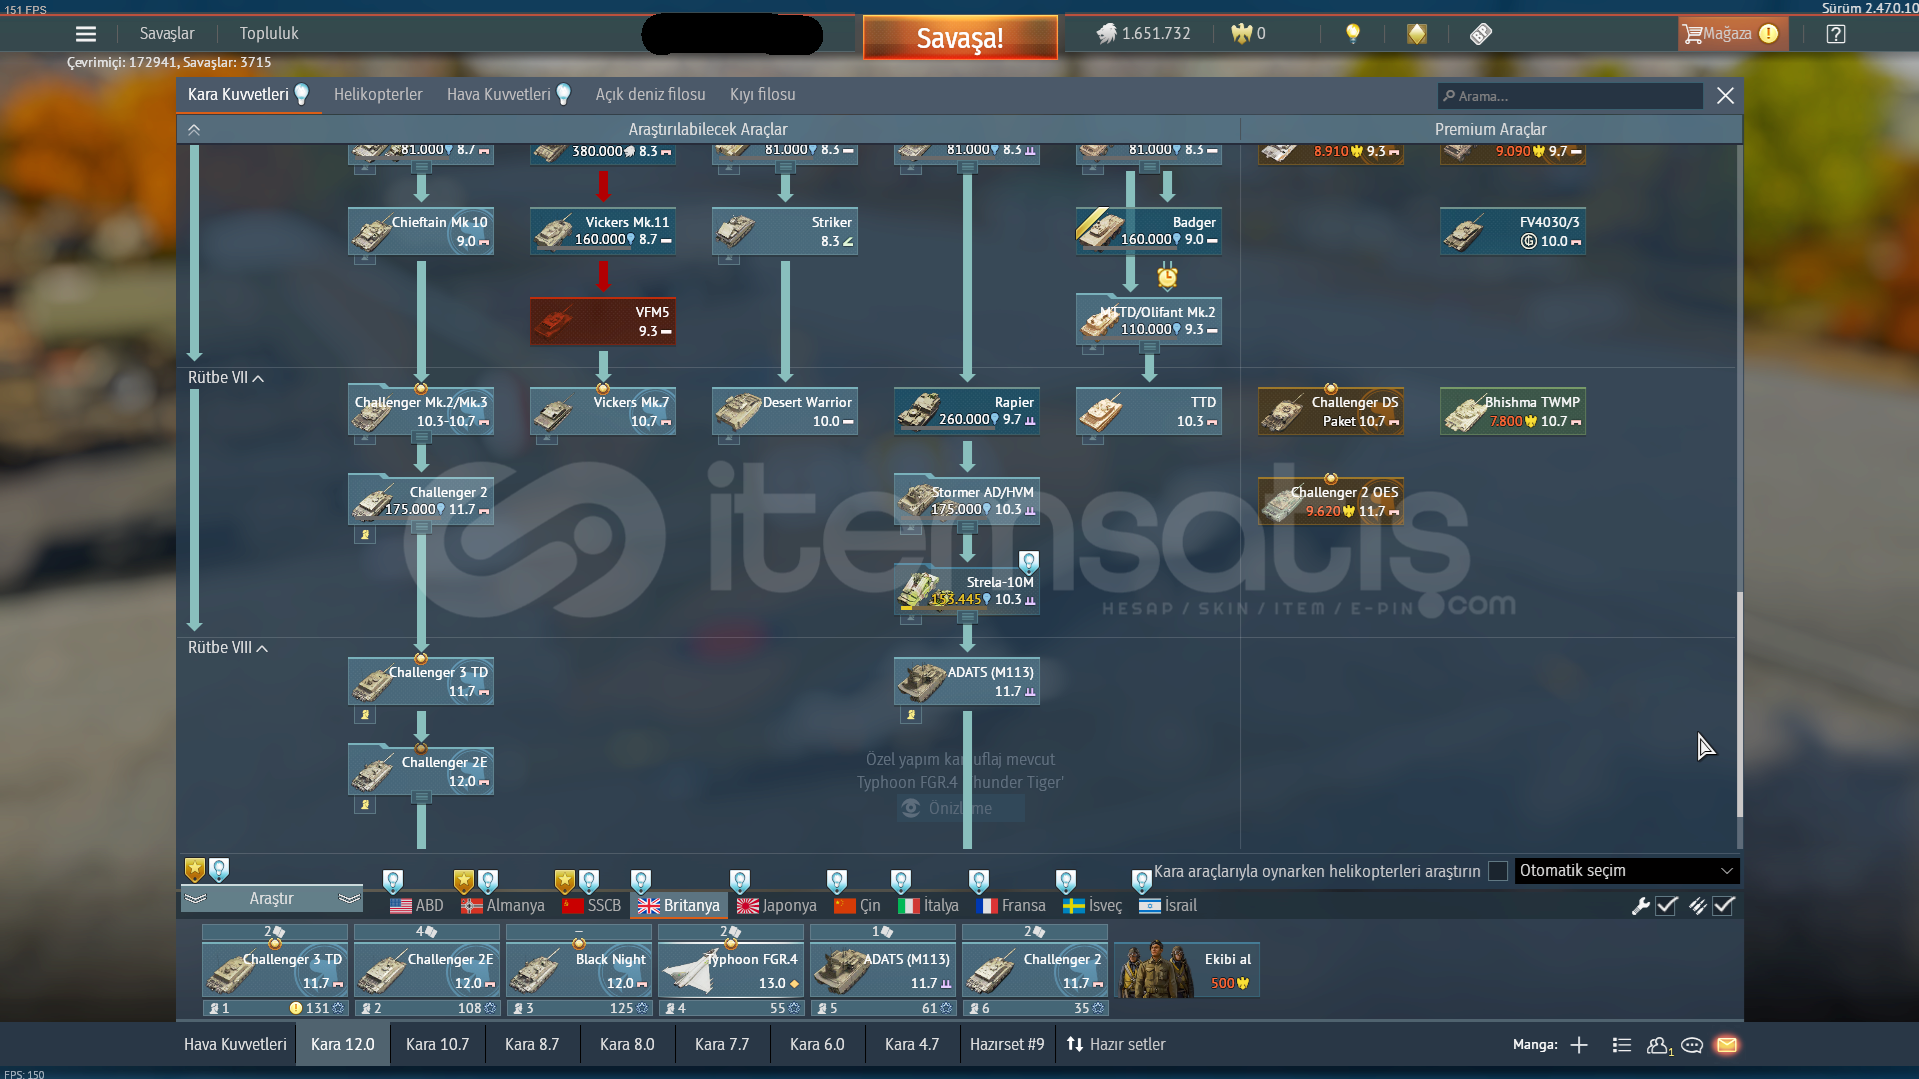Select the Desert Warrior vehicle in the tree

(x=784, y=411)
